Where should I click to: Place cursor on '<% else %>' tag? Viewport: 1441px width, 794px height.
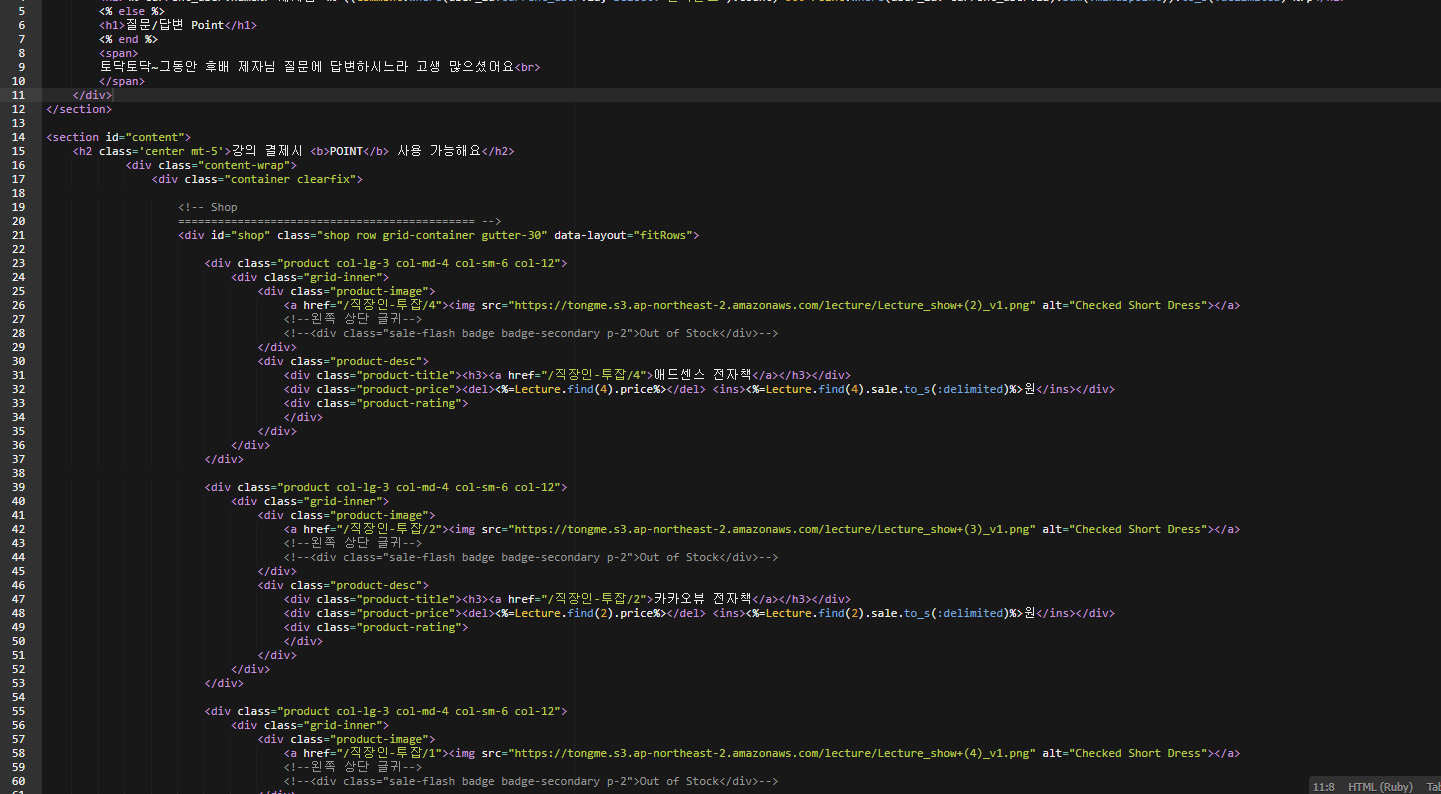click(132, 11)
